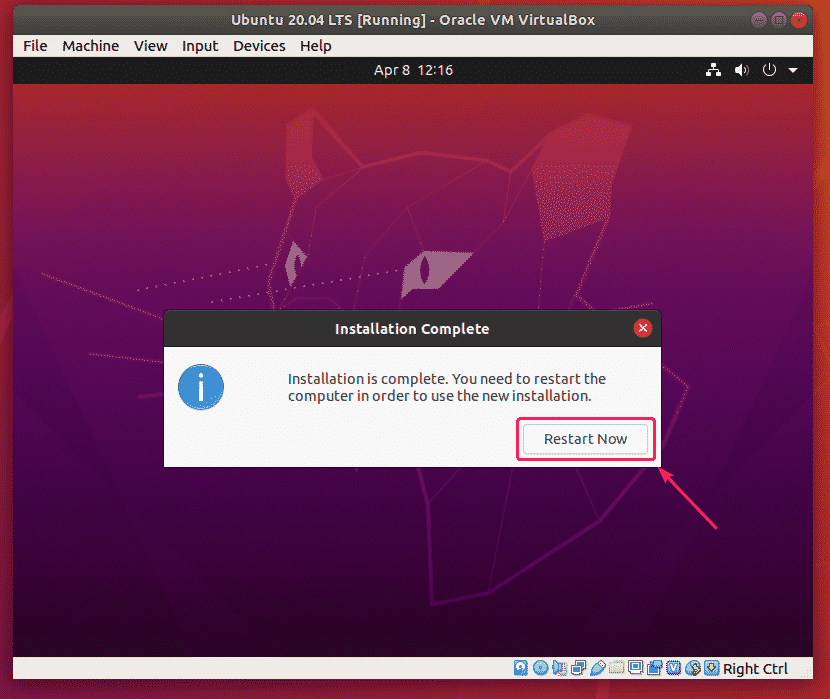Click the power icon in top bar

pyautogui.click(x=769, y=70)
